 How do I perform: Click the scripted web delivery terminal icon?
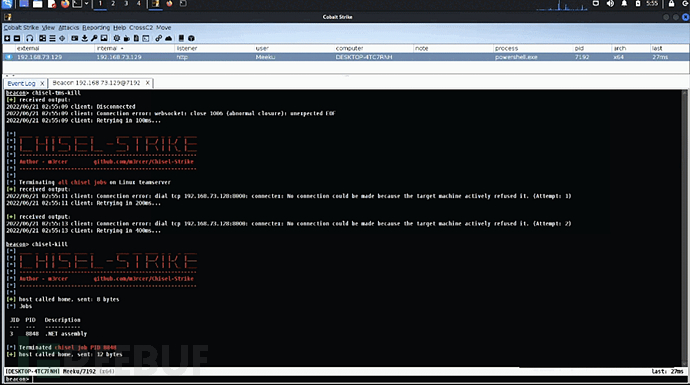point(146,38)
